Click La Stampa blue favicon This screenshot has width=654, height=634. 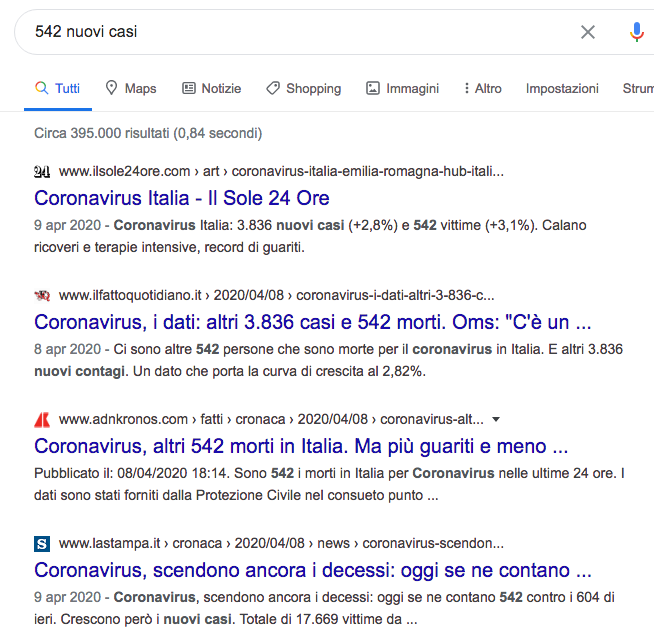coord(42,543)
